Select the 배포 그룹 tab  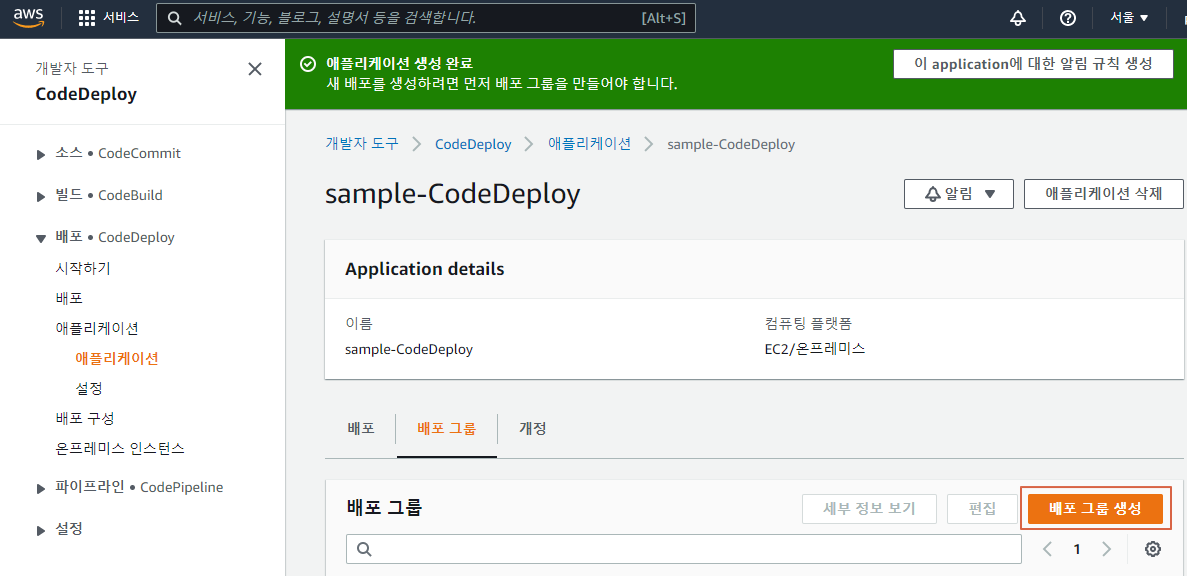pos(447,428)
